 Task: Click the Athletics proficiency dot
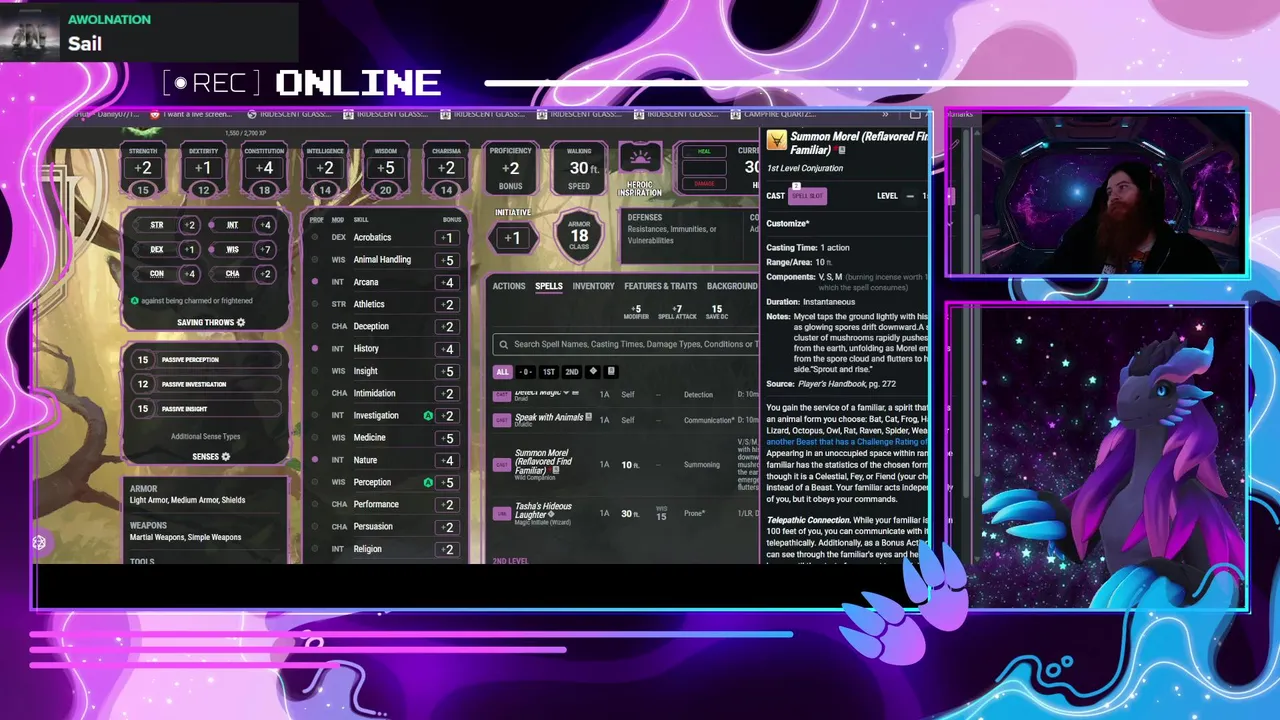pos(315,304)
